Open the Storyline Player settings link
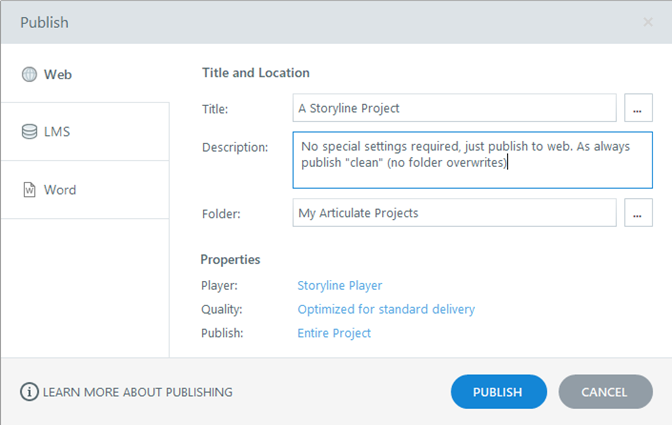The width and height of the screenshot is (672, 425). (339, 285)
